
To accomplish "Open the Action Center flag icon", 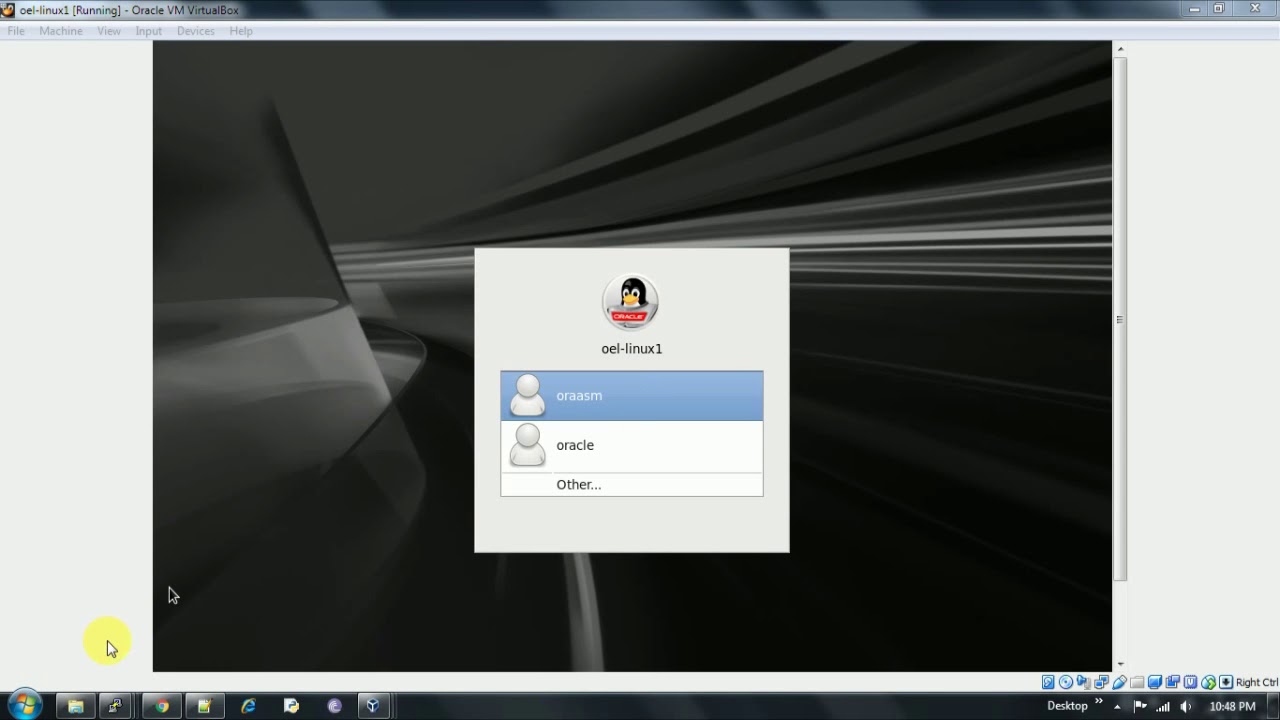I will click(1140, 706).
